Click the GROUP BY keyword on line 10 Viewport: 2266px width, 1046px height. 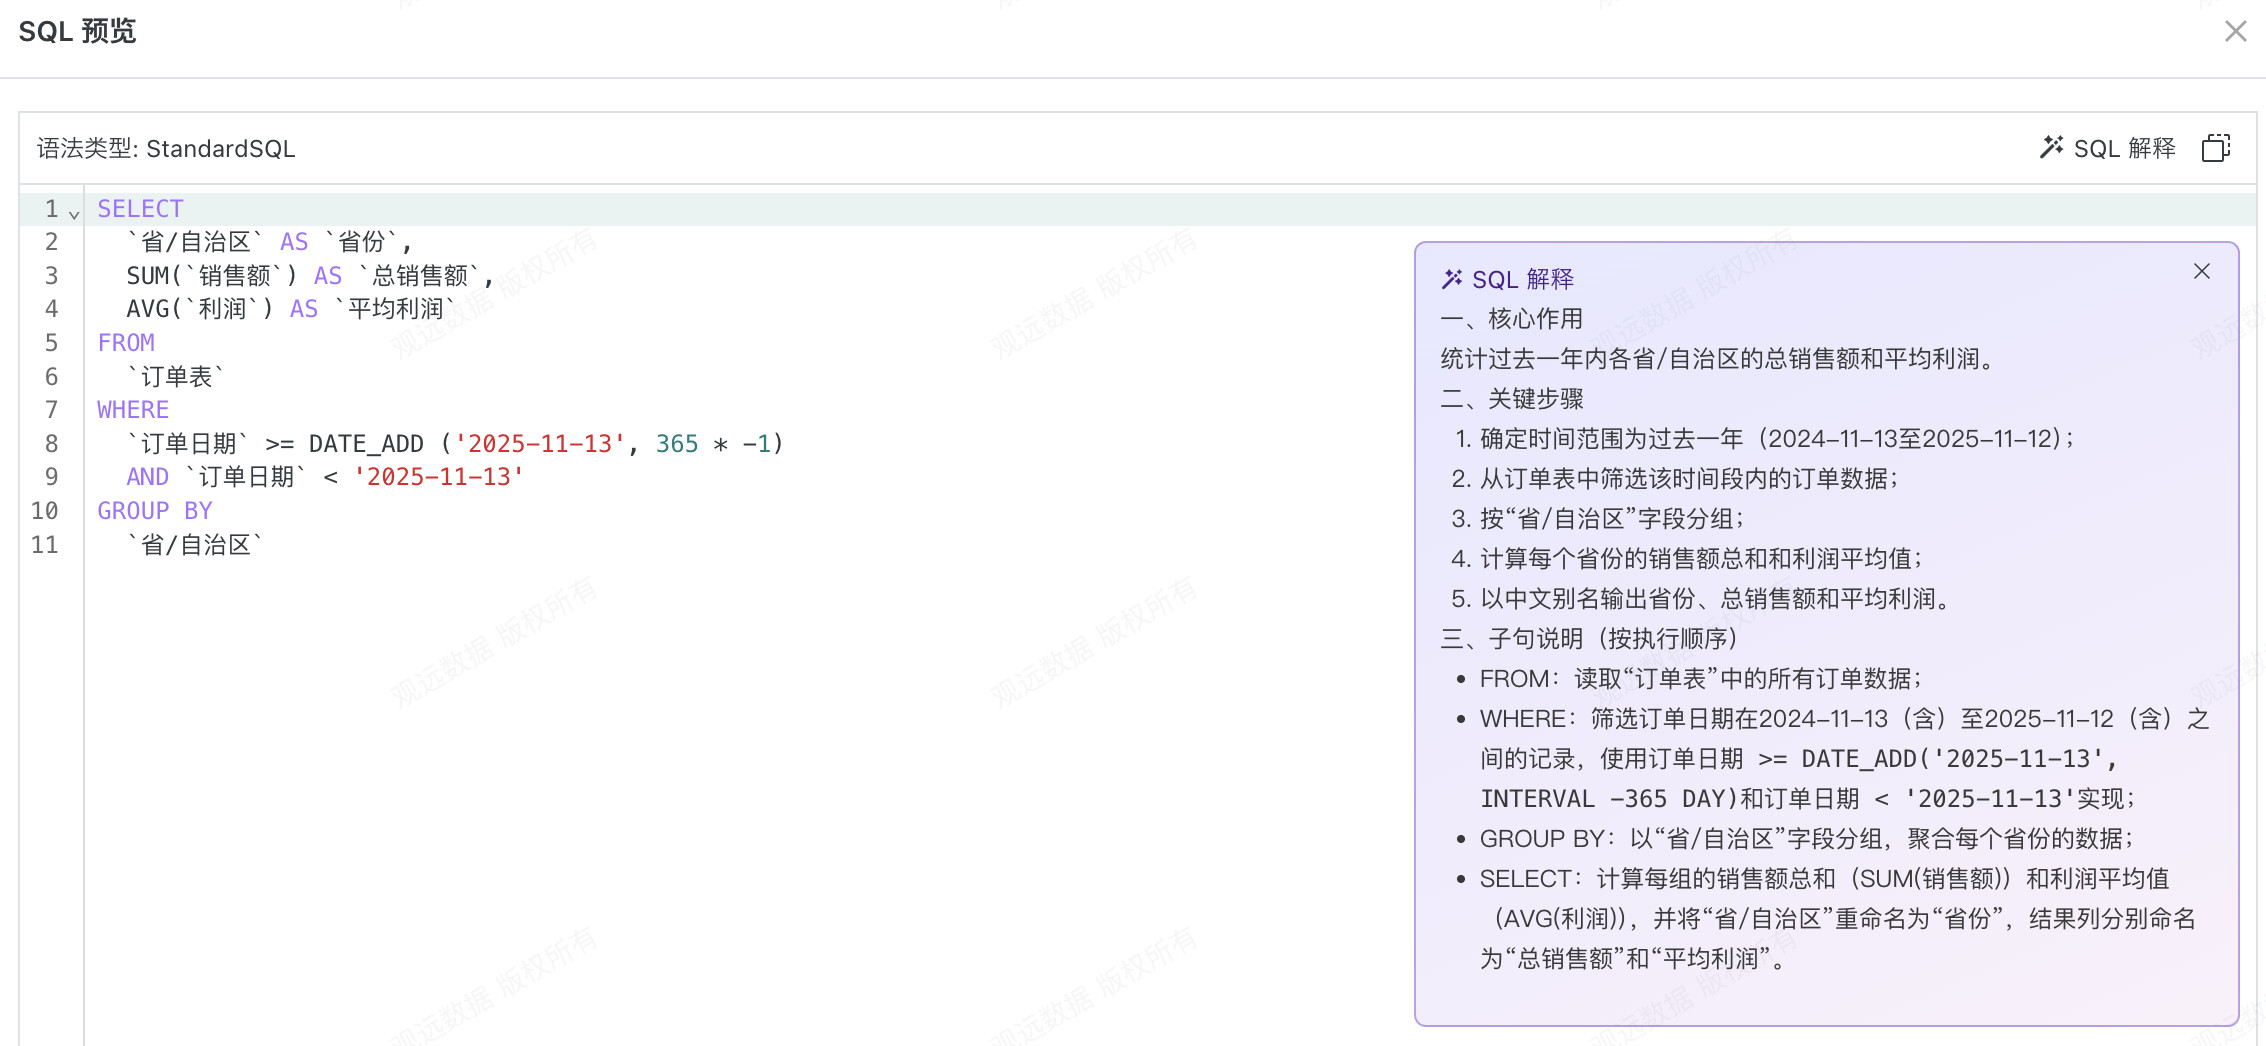point(154,511)
